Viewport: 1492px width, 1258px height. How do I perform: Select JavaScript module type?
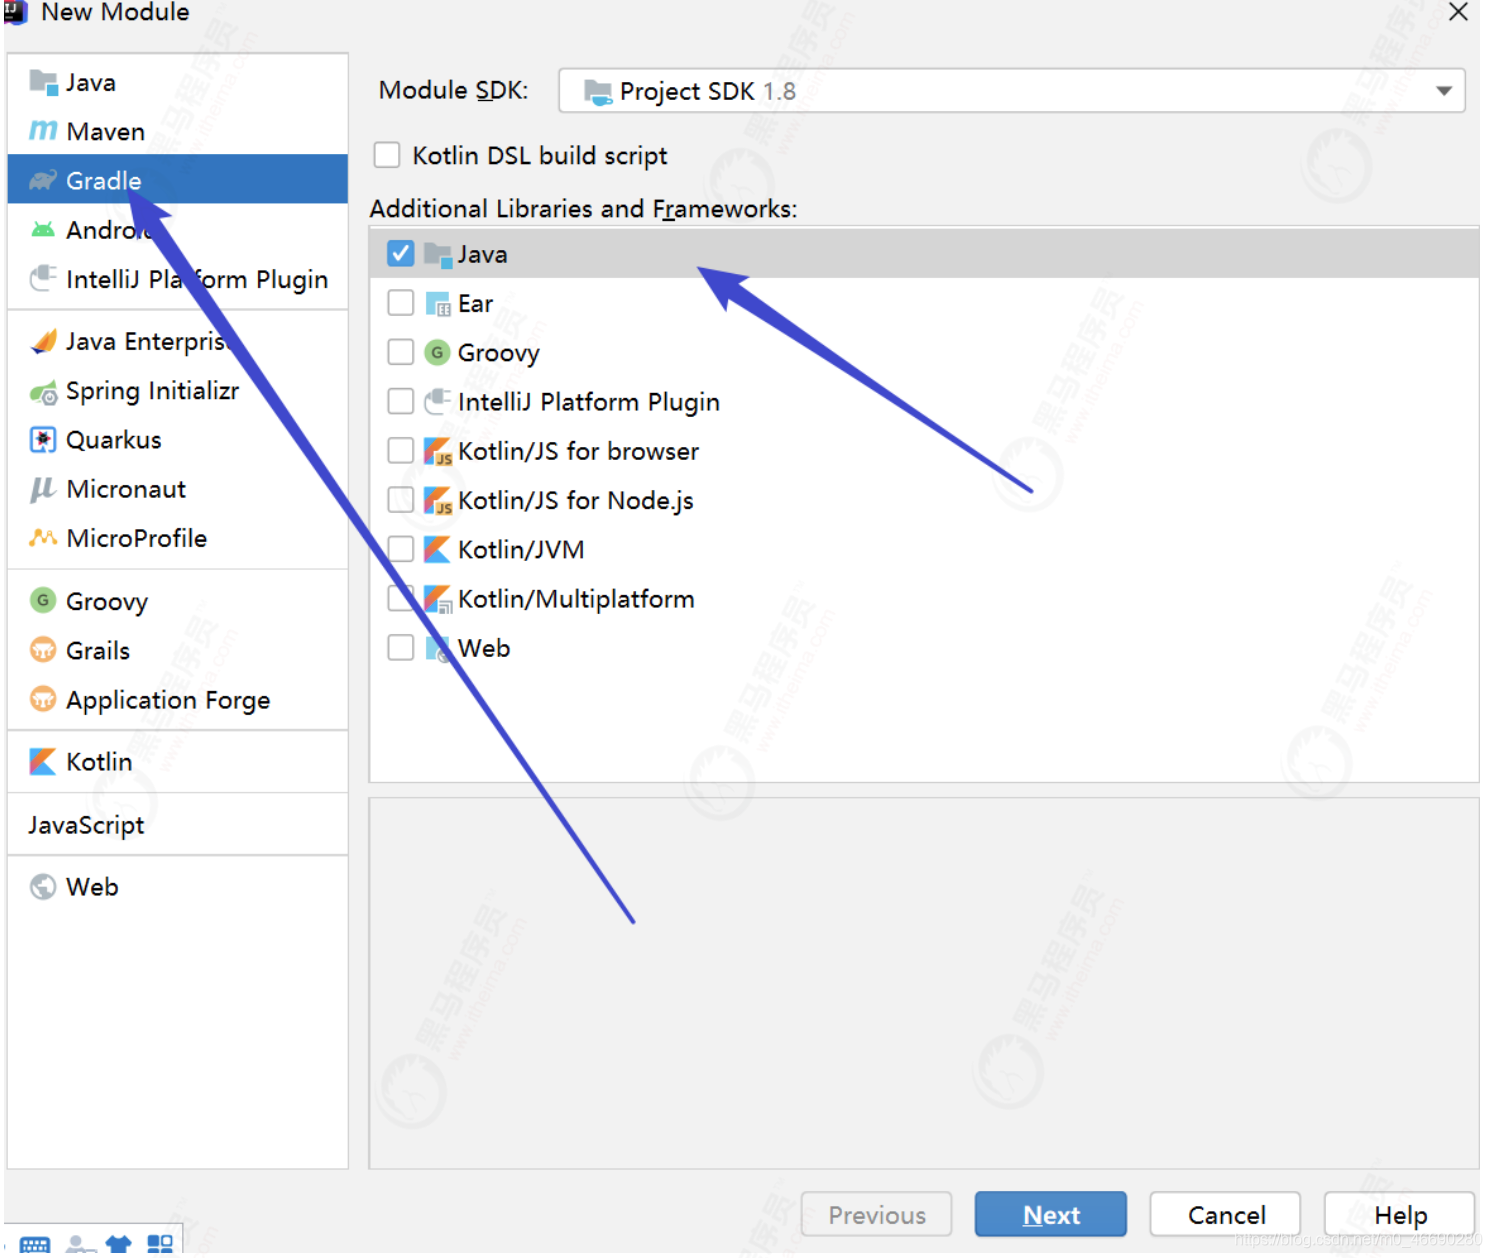pyautogui.click(x=178, y=825)
